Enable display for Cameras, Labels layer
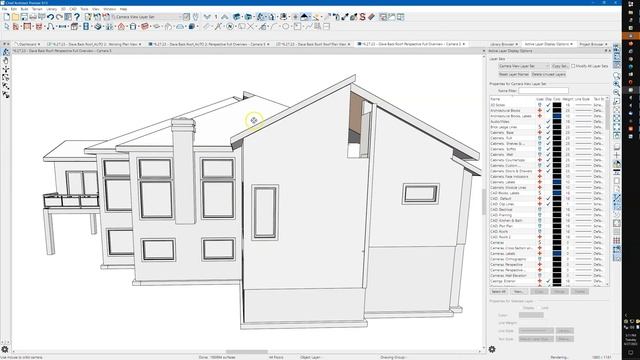 tap(548, 253)
